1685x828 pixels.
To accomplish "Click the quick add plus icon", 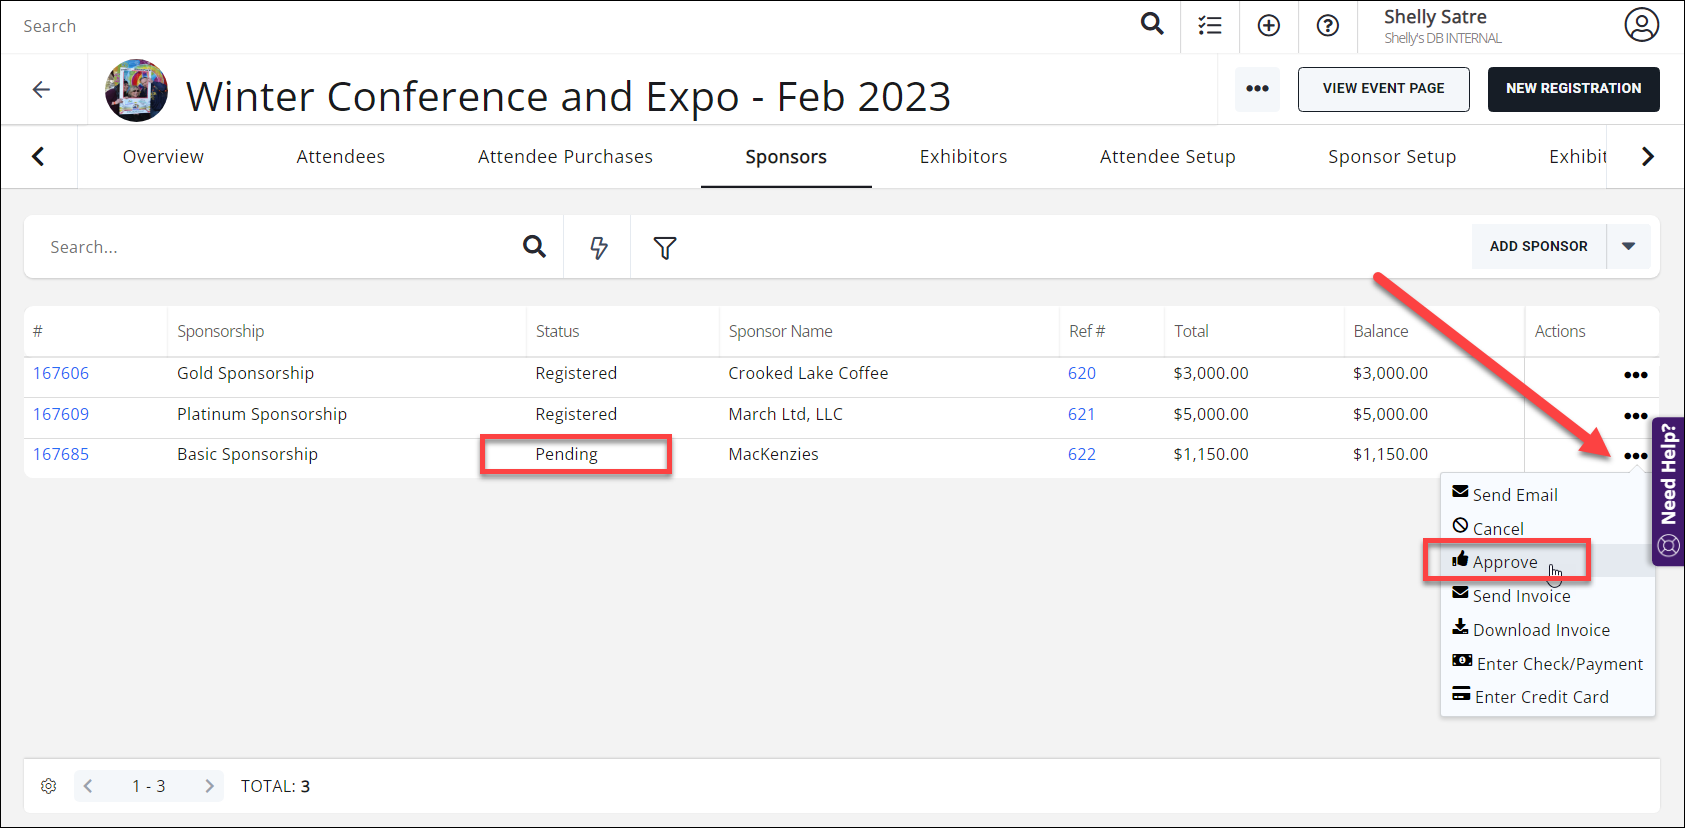I will 1268,26.
